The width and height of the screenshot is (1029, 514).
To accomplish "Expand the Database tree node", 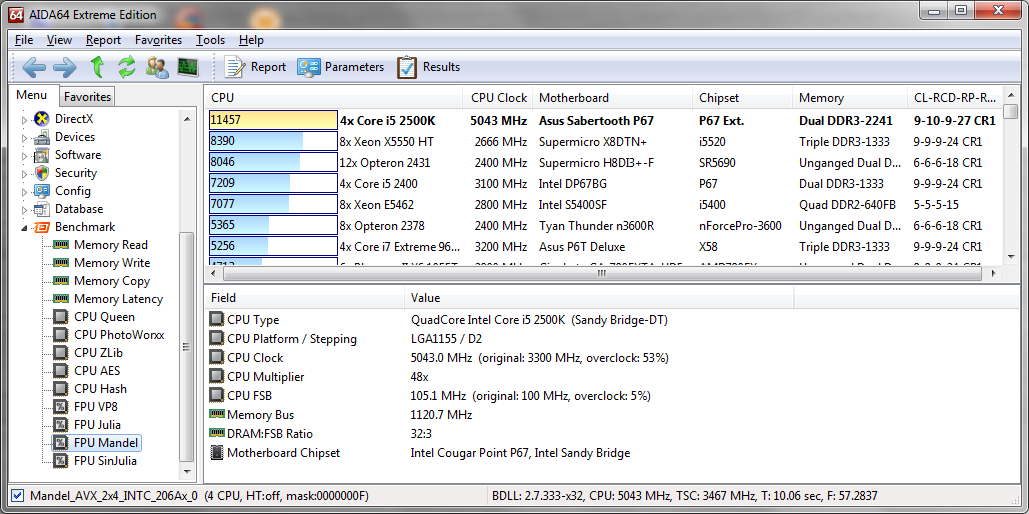I will [25, 210].
